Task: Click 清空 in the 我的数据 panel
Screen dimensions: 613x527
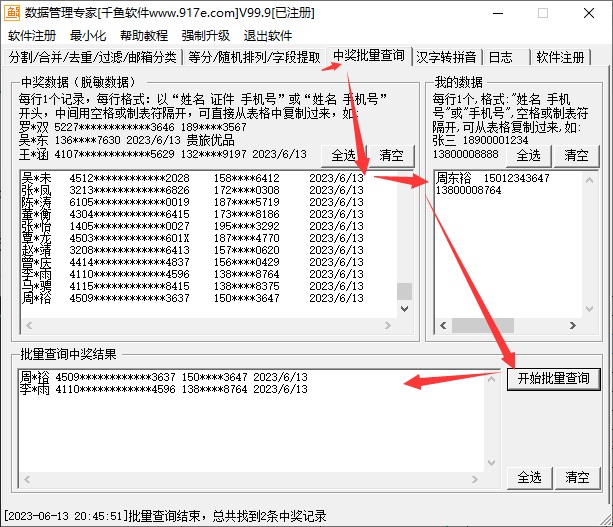Action: point(577,155)
